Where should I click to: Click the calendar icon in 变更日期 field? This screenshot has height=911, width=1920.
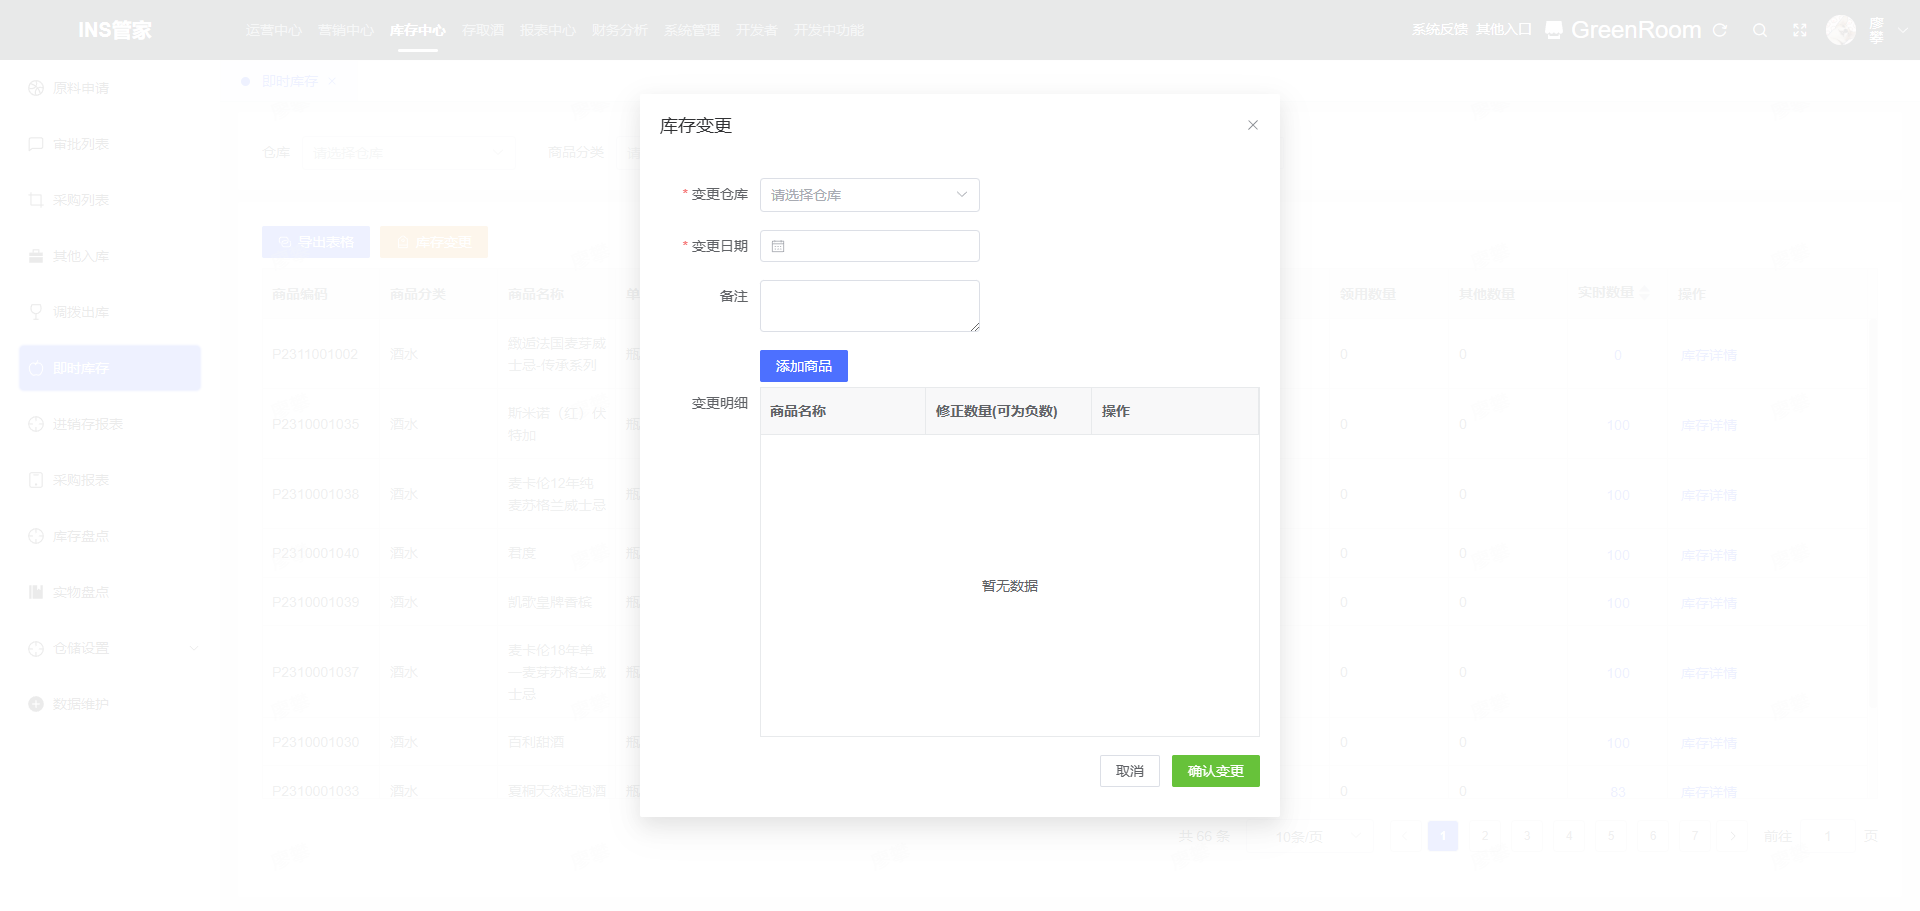click(x=778, y=246)
